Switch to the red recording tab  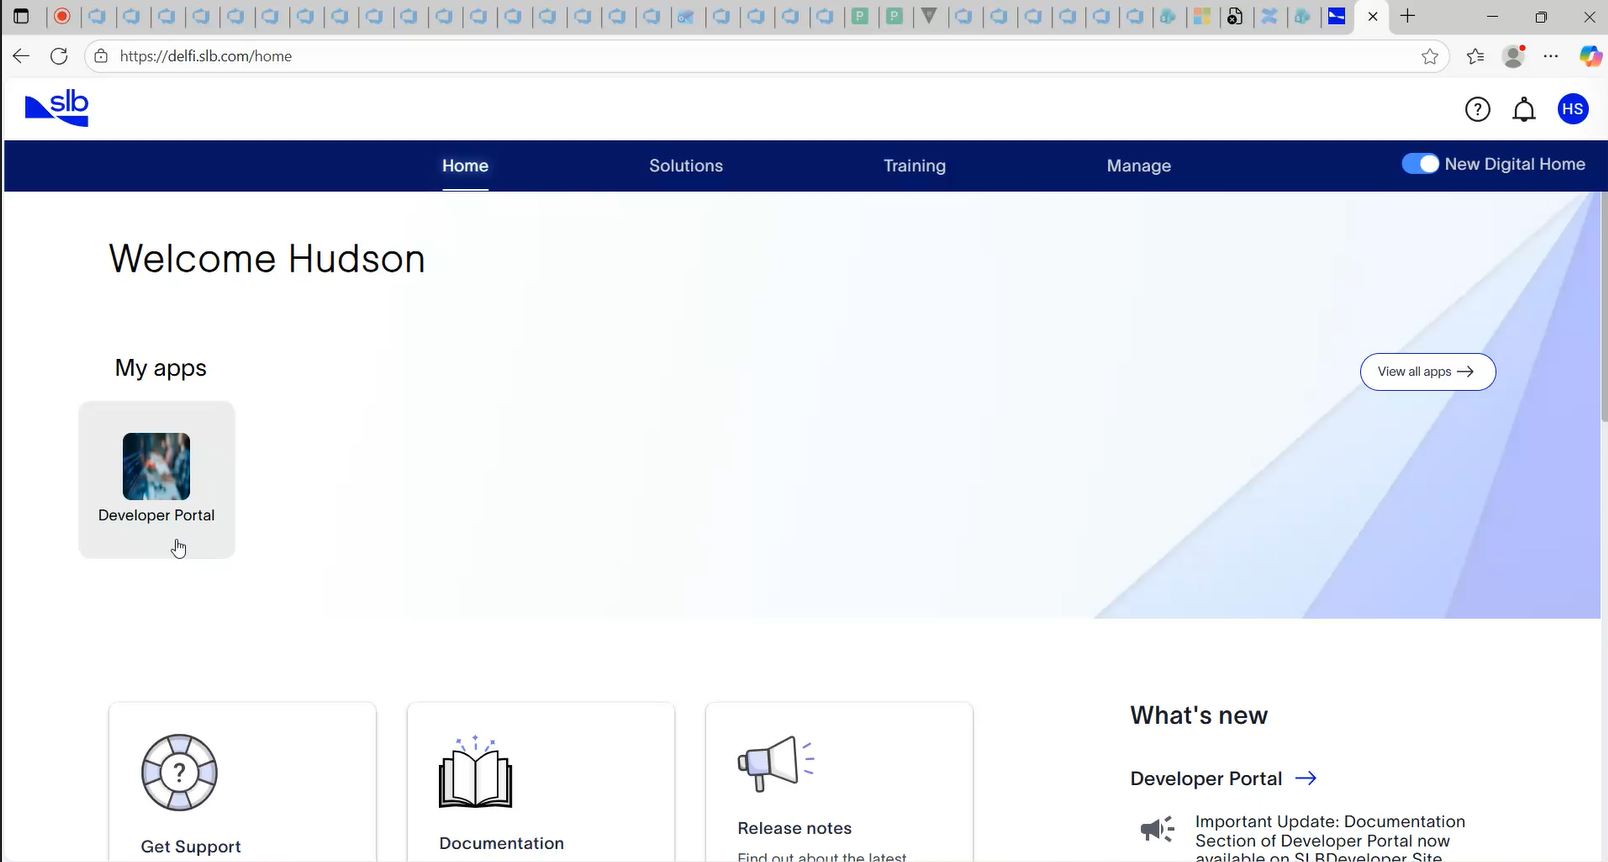coord(62,16)
